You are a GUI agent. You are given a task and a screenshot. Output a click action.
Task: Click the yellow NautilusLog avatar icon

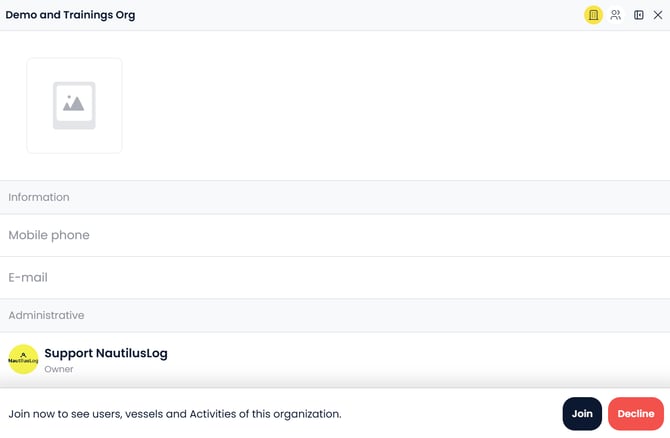pos(23,359)
